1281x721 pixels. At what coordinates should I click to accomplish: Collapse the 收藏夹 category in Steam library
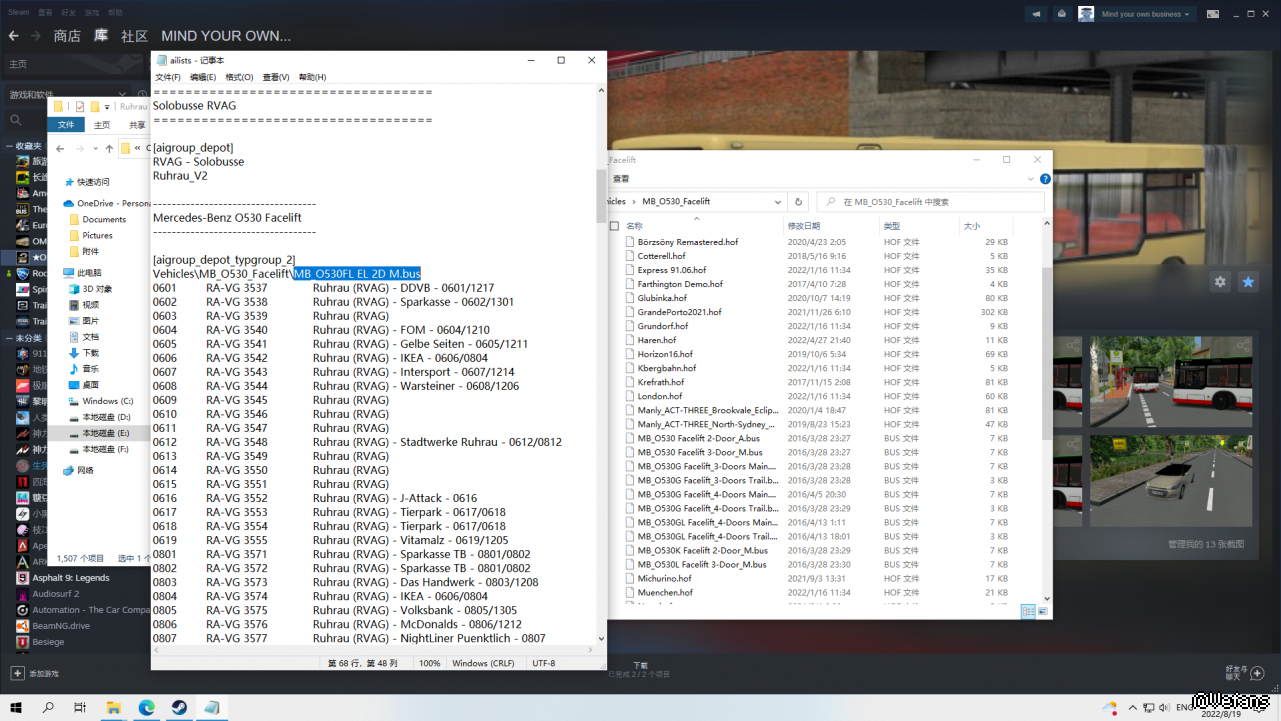[x=9, y=146]
